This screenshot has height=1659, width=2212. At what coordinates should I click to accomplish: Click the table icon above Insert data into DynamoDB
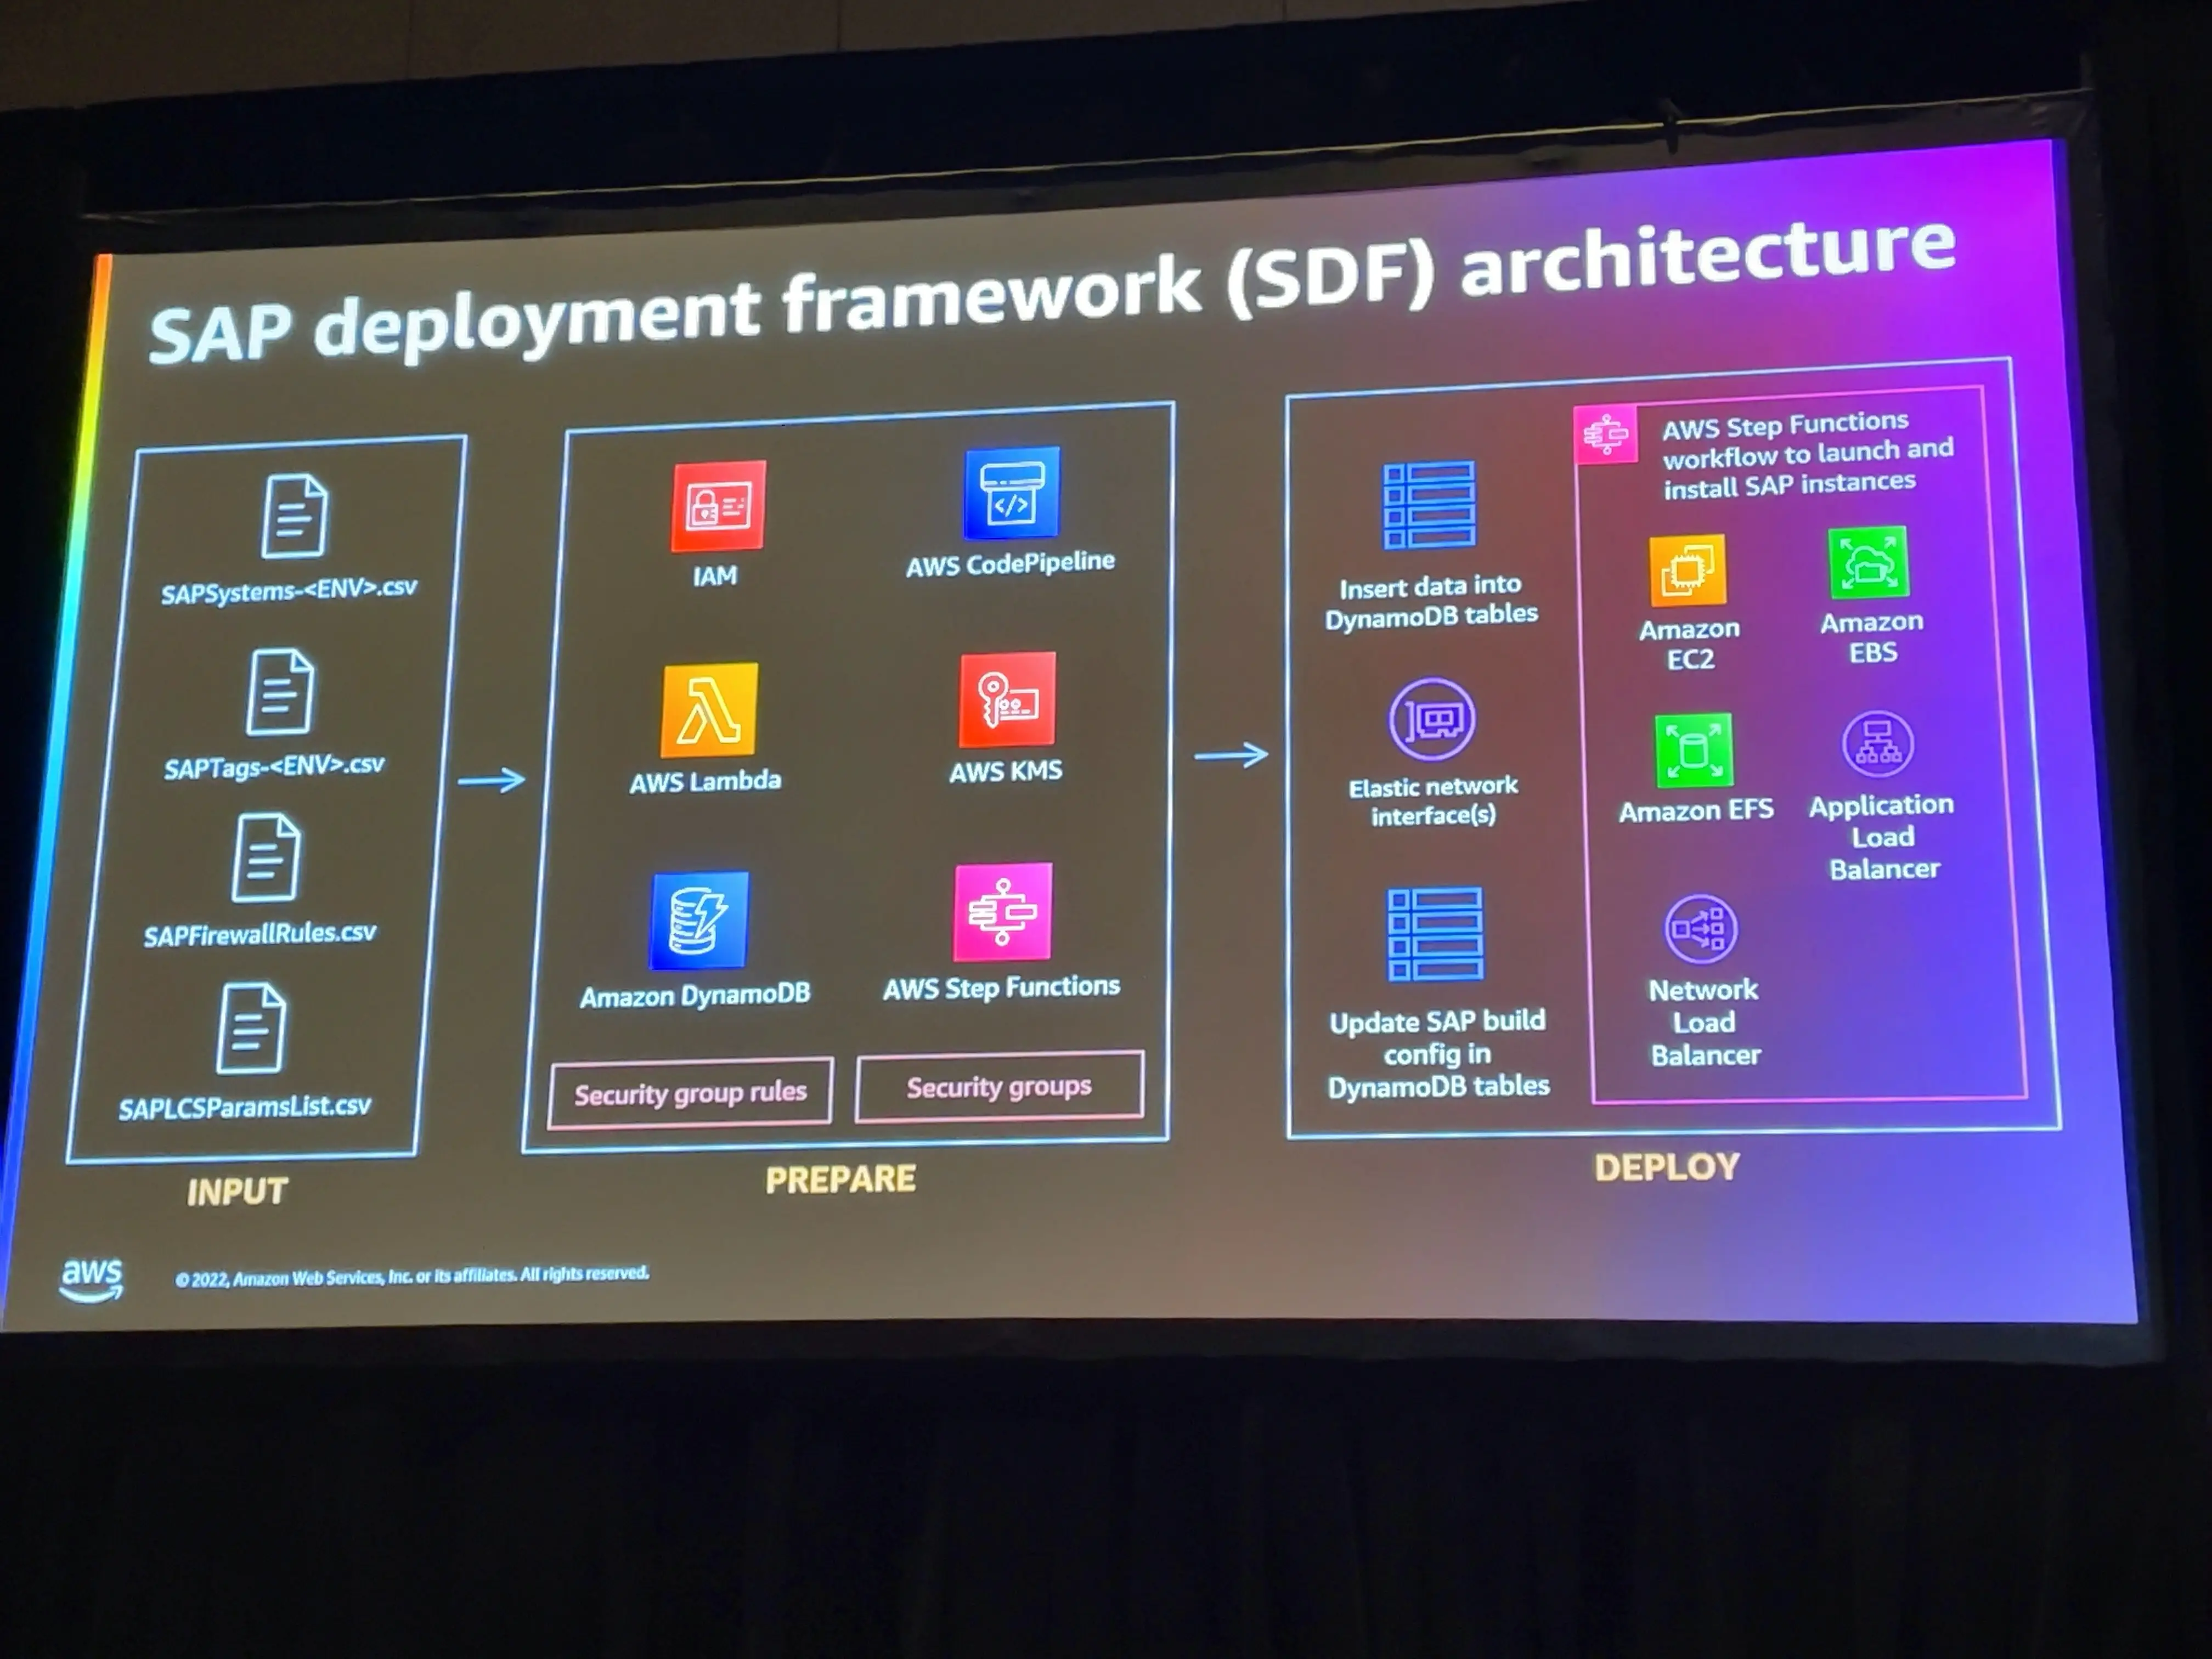[1429, 505]
